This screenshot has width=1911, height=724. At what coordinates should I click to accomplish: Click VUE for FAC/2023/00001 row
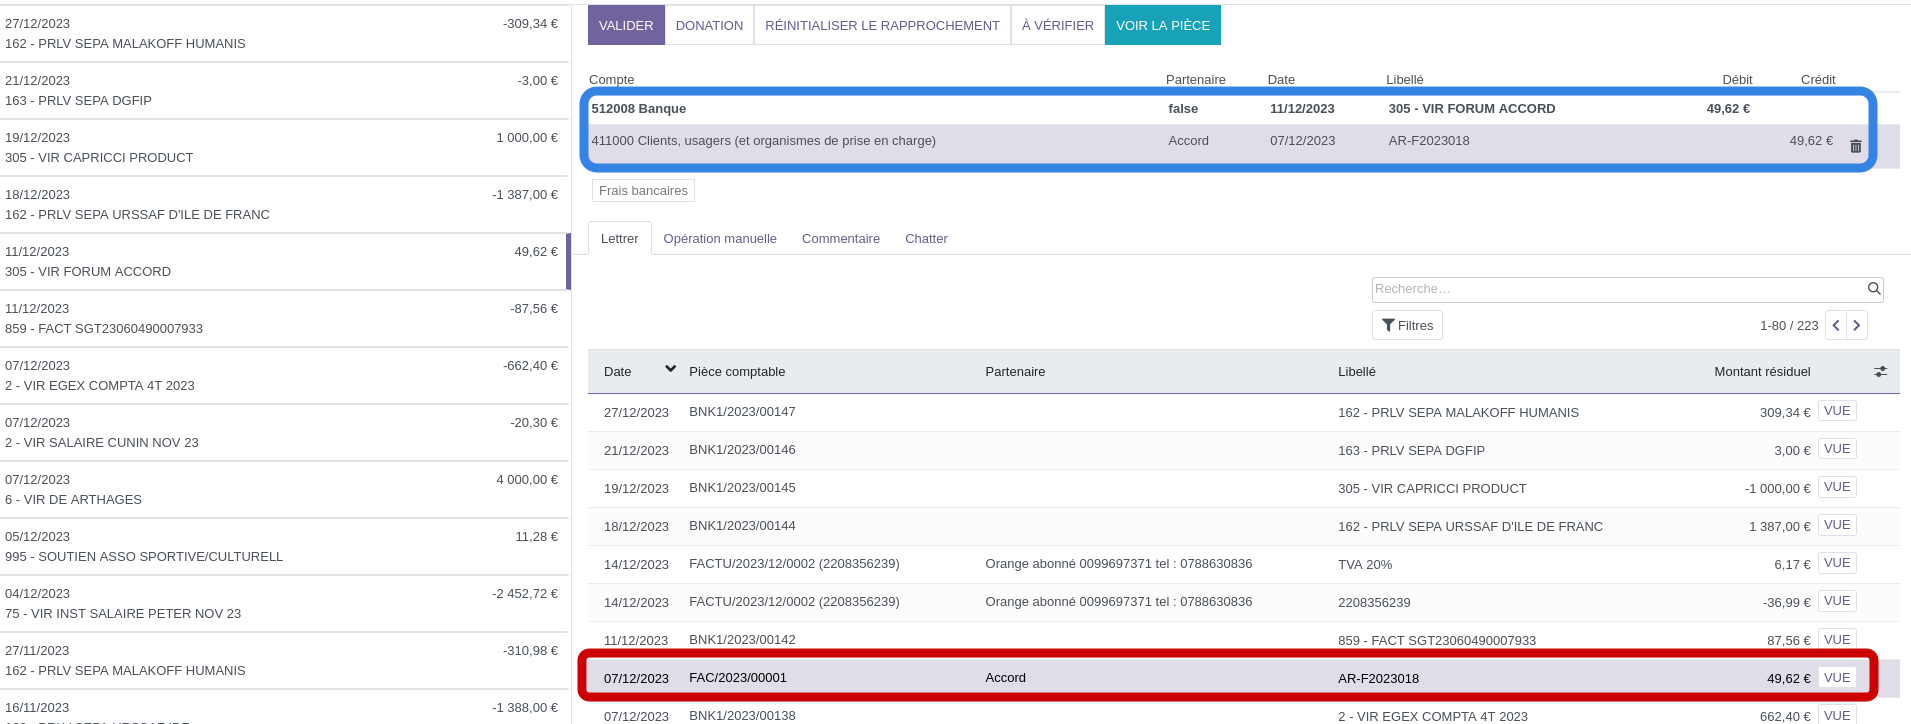[x=1836, y=677]
